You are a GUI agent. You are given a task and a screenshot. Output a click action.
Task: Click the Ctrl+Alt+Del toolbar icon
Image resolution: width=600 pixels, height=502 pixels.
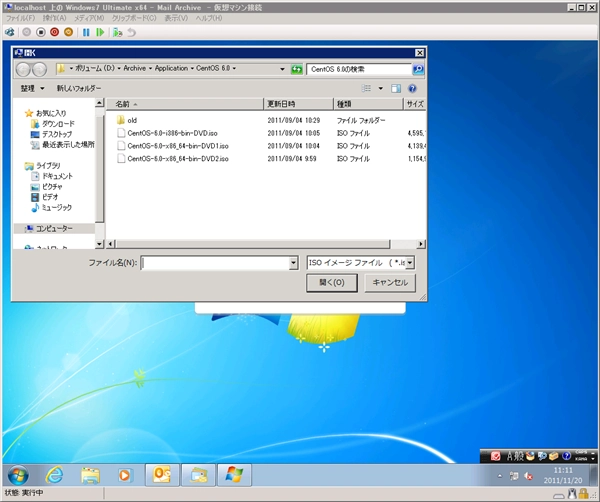coord(10,33)
